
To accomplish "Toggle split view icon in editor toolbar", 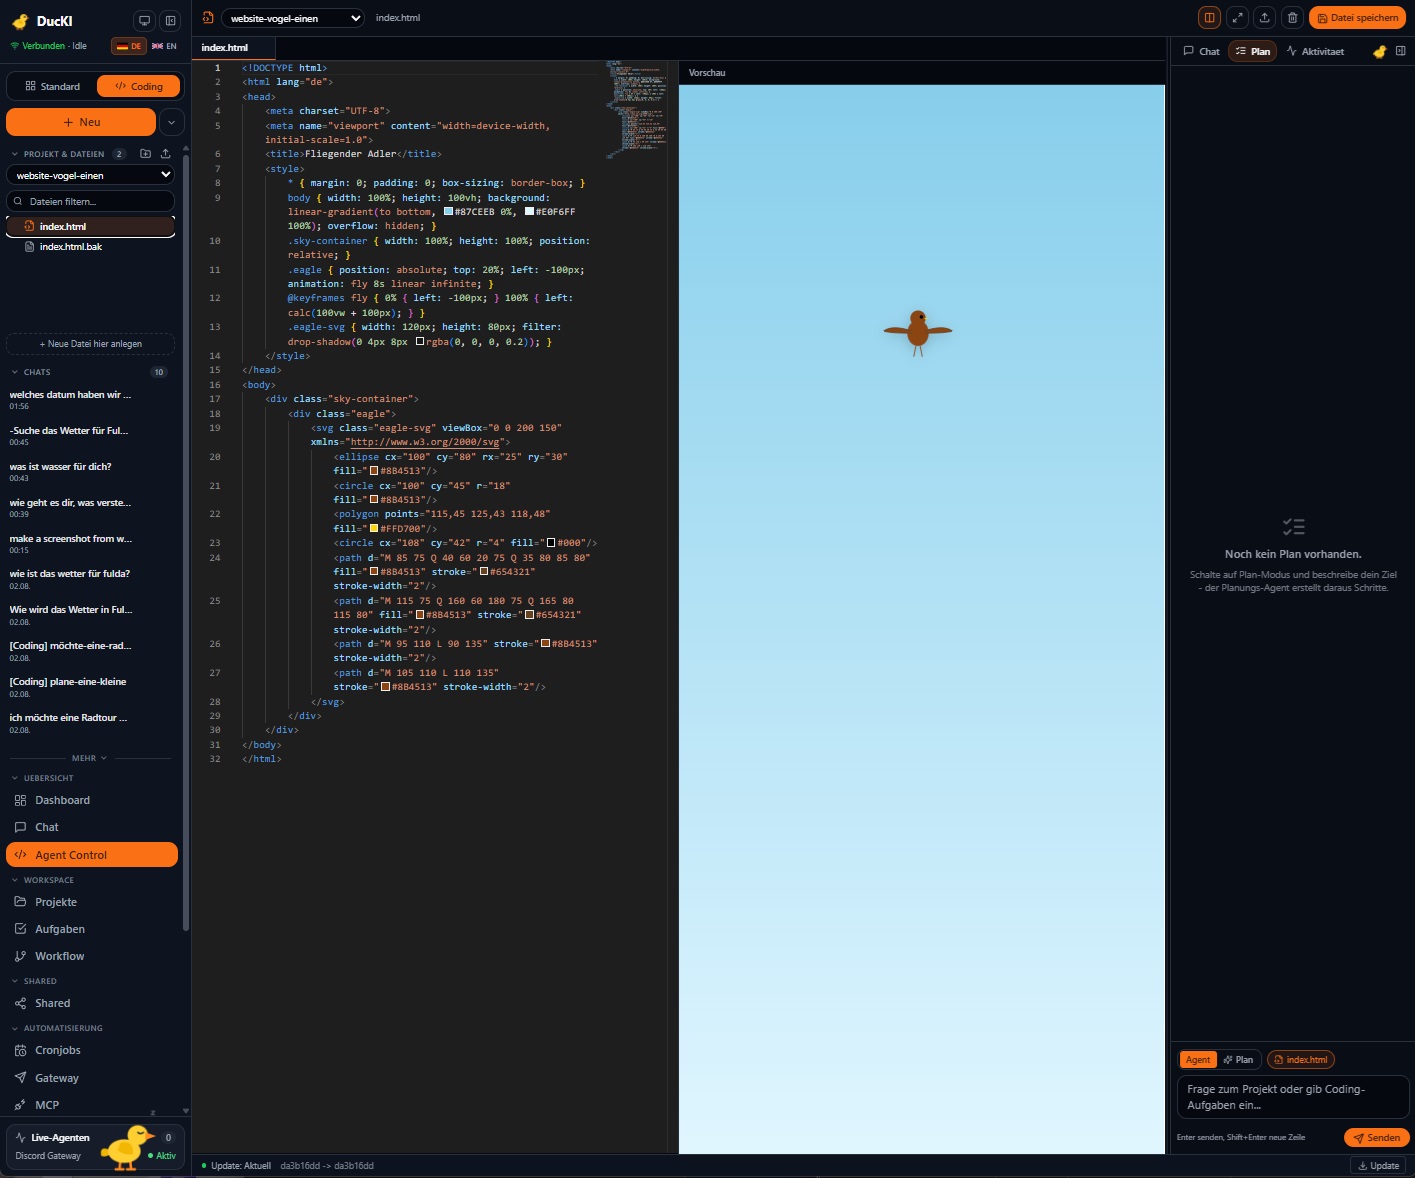I will pyautogui.click(x=1209, y=17).
